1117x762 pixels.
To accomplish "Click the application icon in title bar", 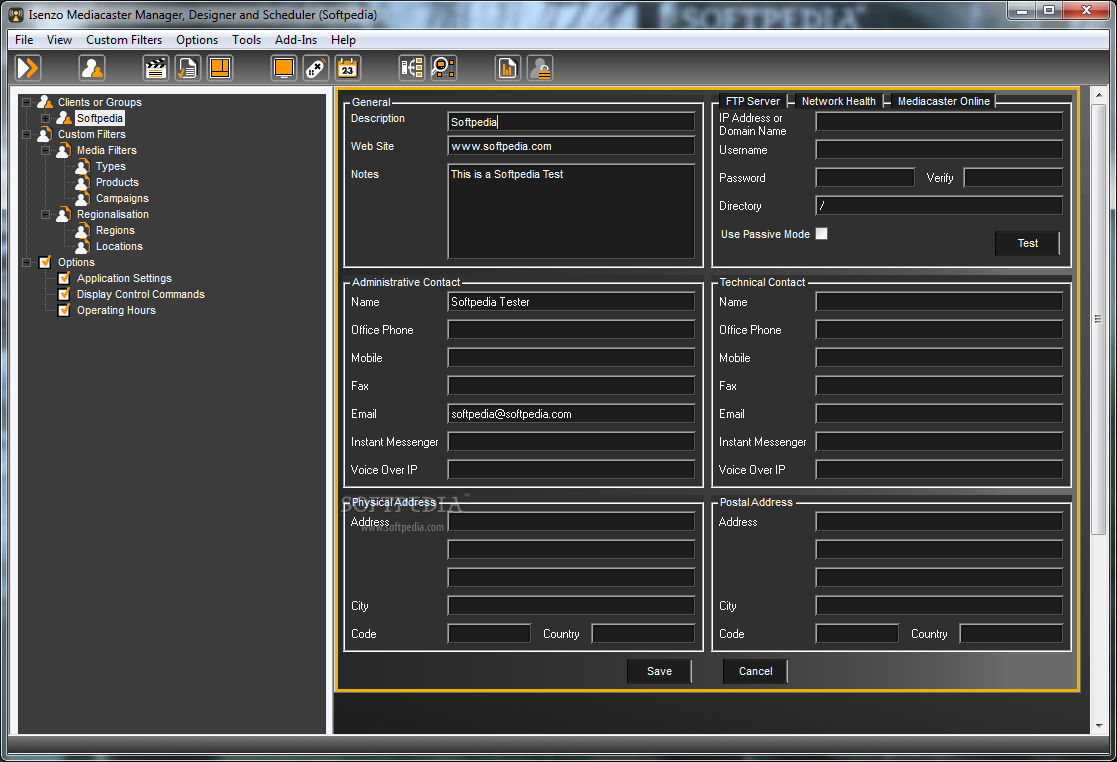I will click(16, 14).
